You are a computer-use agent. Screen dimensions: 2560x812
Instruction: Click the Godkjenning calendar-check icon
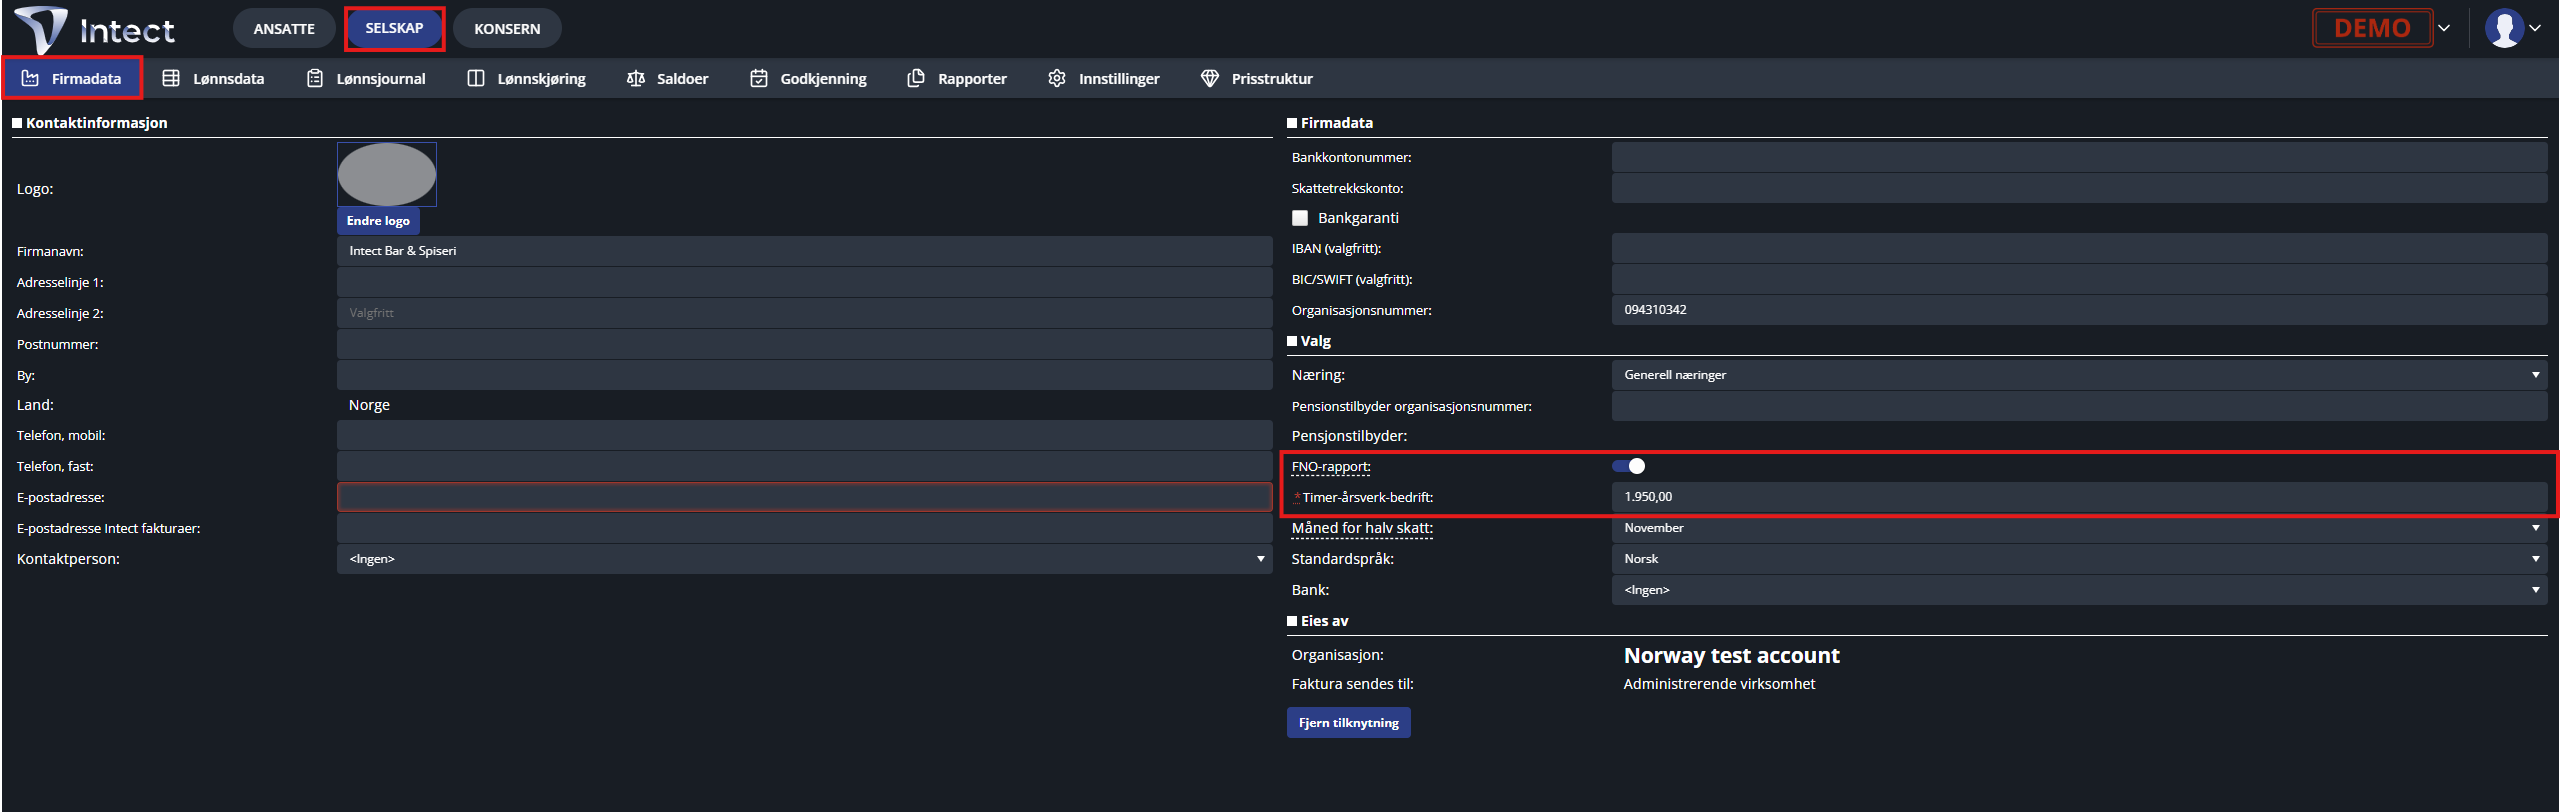759,78
